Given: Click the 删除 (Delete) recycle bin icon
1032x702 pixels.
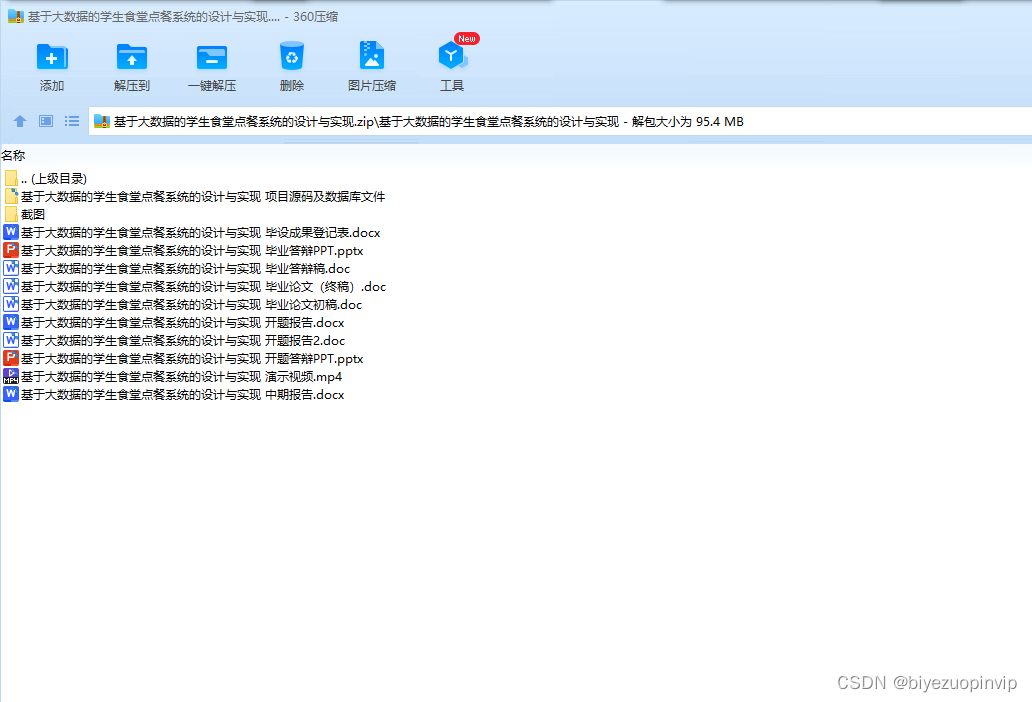Looking at the screenshot, I should click(292, 57).
